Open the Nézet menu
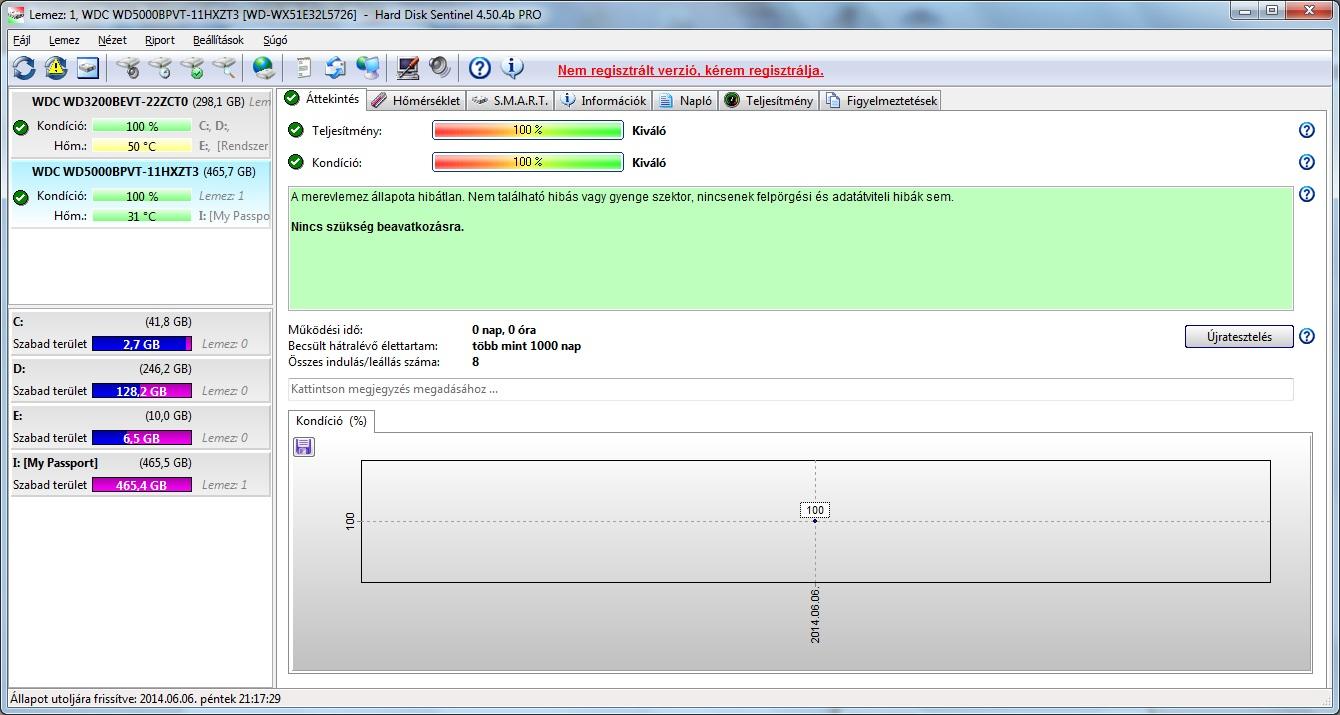The width and height of the screenshot is (1340, 715). [x=112, y=40]
